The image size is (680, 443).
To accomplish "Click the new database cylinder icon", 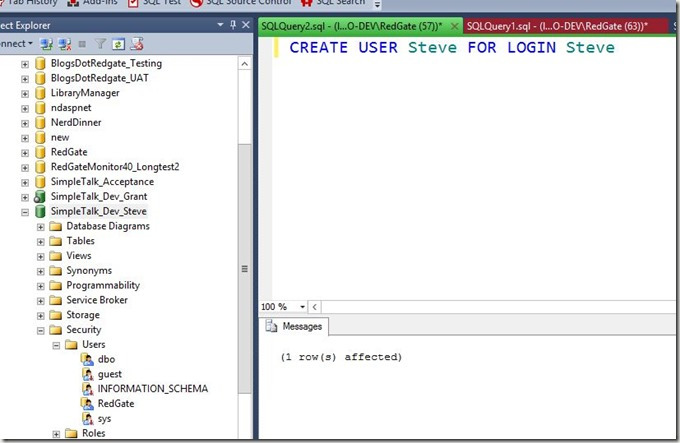I will point(40,137).
